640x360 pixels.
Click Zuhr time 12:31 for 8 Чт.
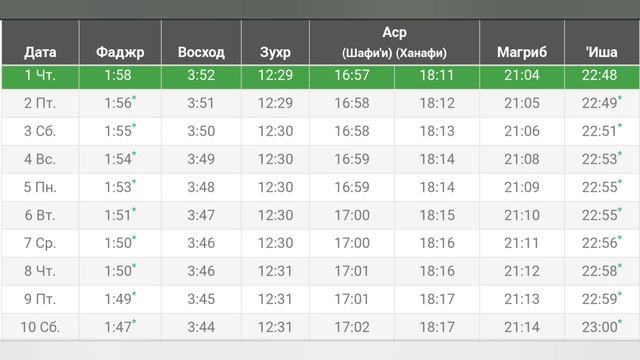276,271
